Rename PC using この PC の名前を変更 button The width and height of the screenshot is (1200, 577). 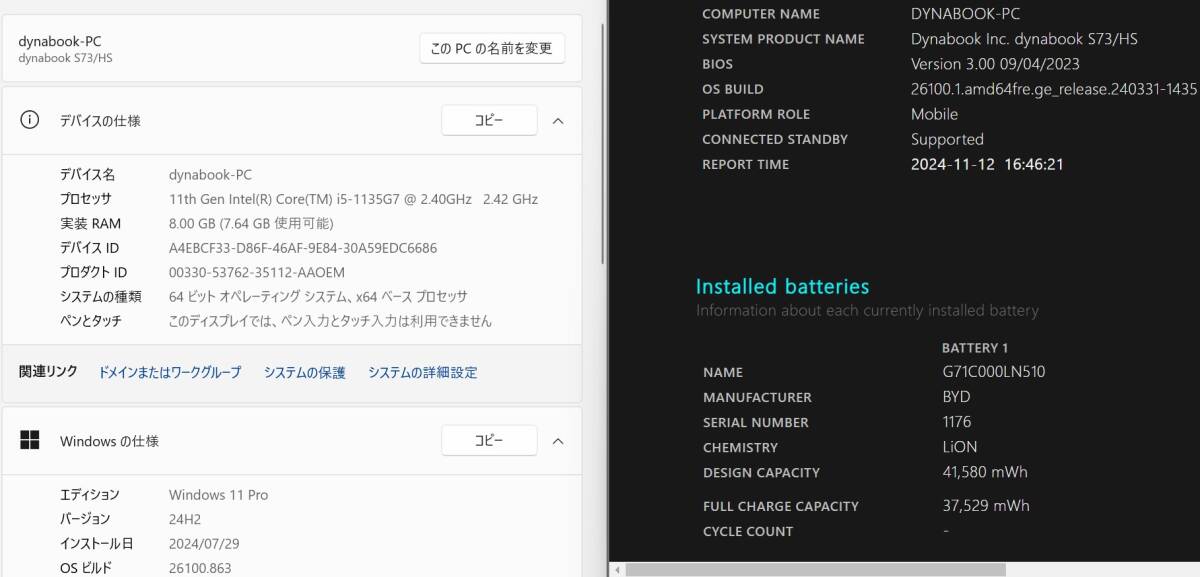[x=492, y=48]
